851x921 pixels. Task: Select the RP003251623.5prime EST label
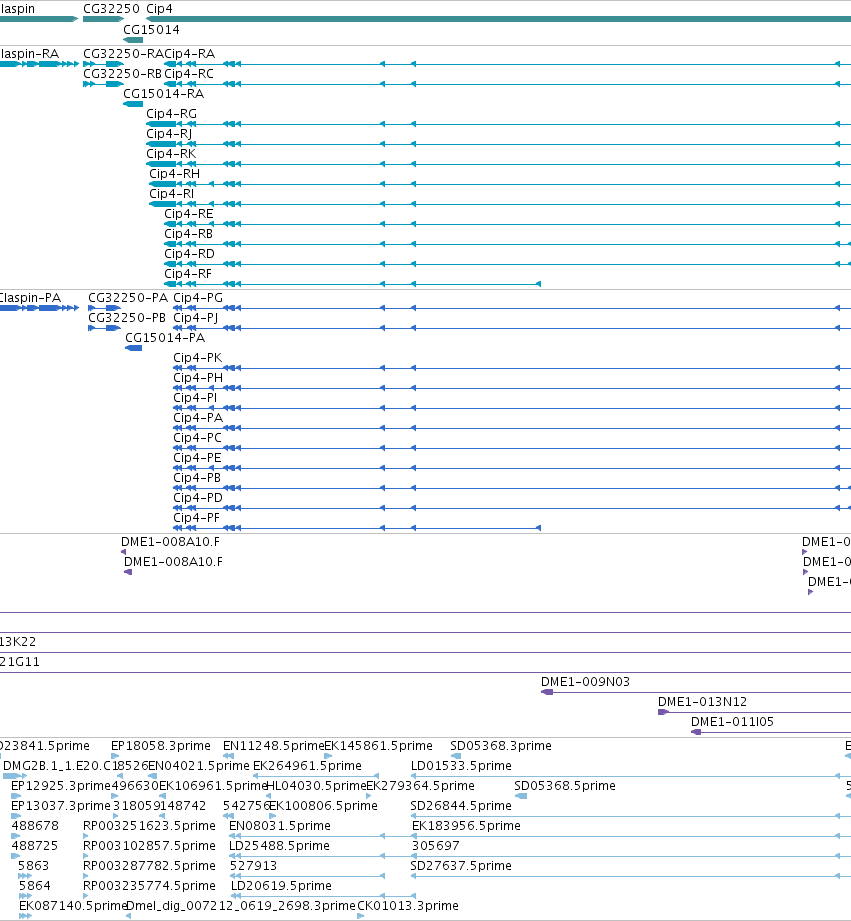(149, 826)
